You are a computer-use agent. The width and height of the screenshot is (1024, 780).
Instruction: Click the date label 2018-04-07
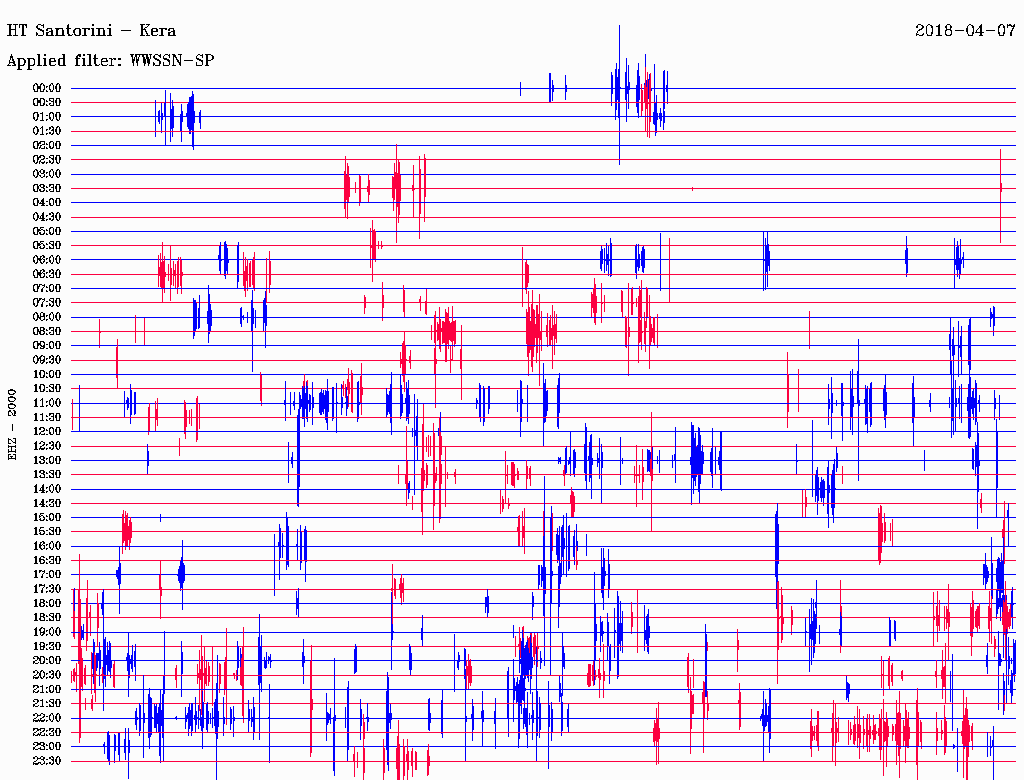[963, 30]
